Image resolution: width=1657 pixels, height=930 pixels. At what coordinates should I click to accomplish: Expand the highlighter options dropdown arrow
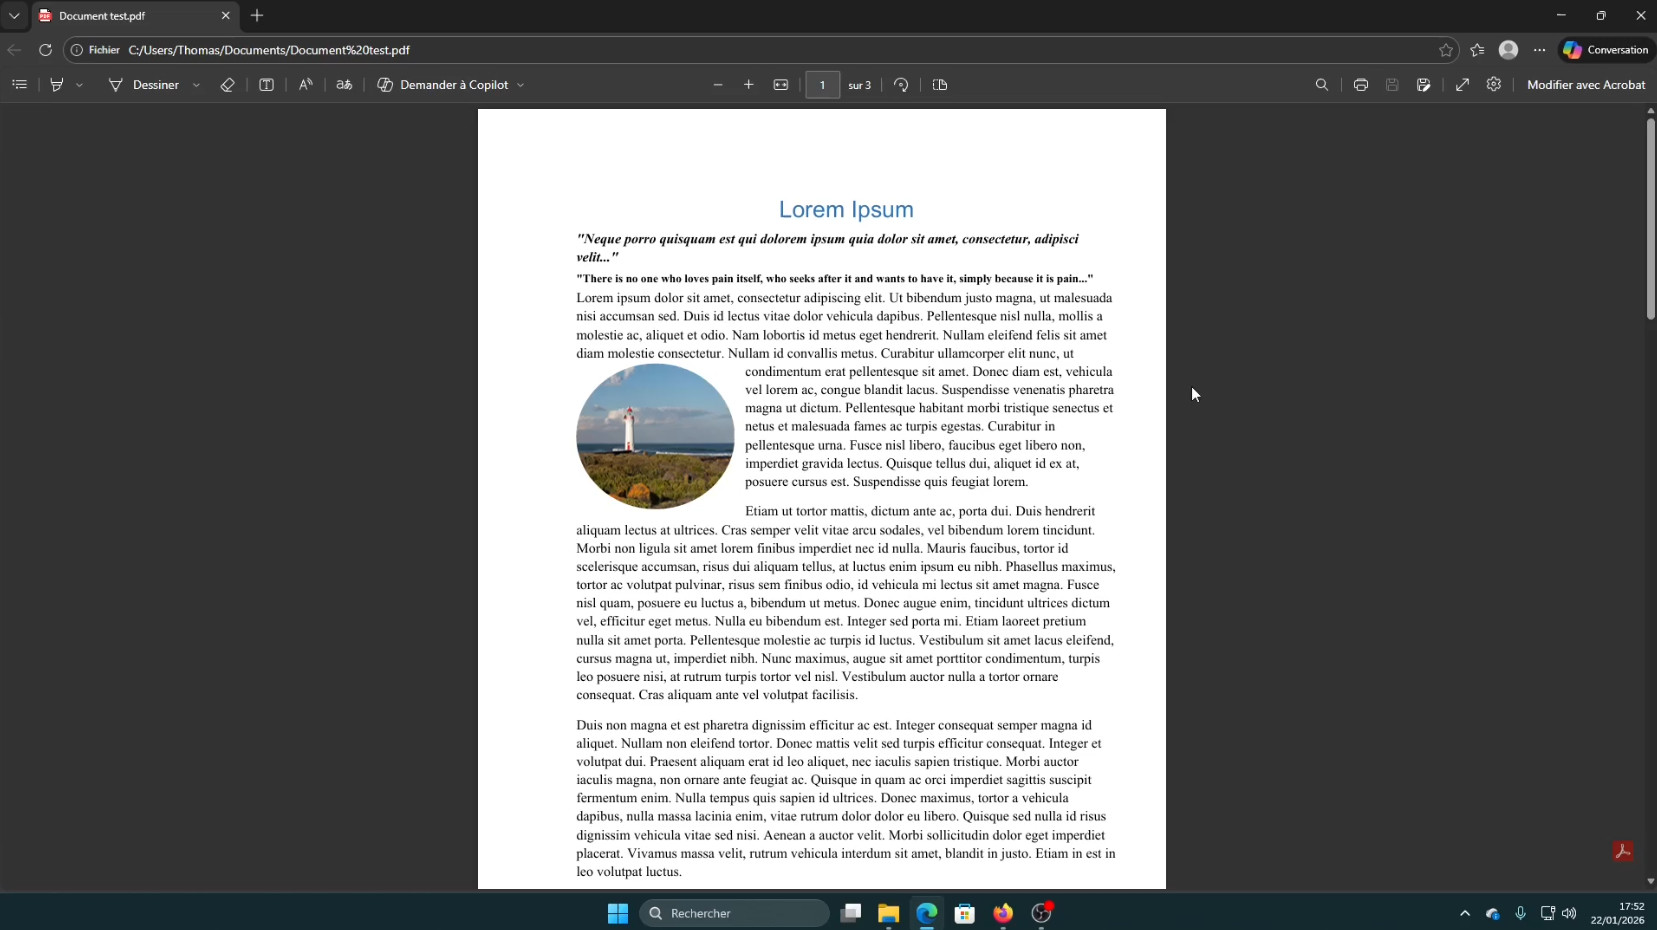click(80, 85)
